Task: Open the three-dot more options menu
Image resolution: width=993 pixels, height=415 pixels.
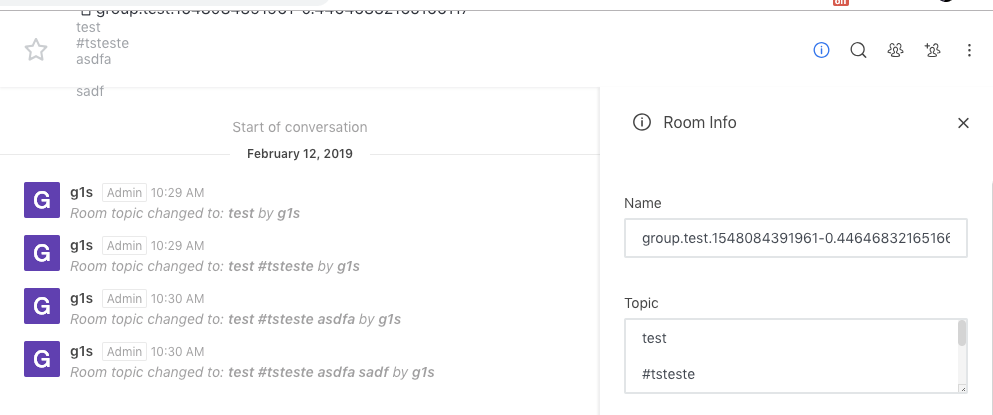Action: 969,50
